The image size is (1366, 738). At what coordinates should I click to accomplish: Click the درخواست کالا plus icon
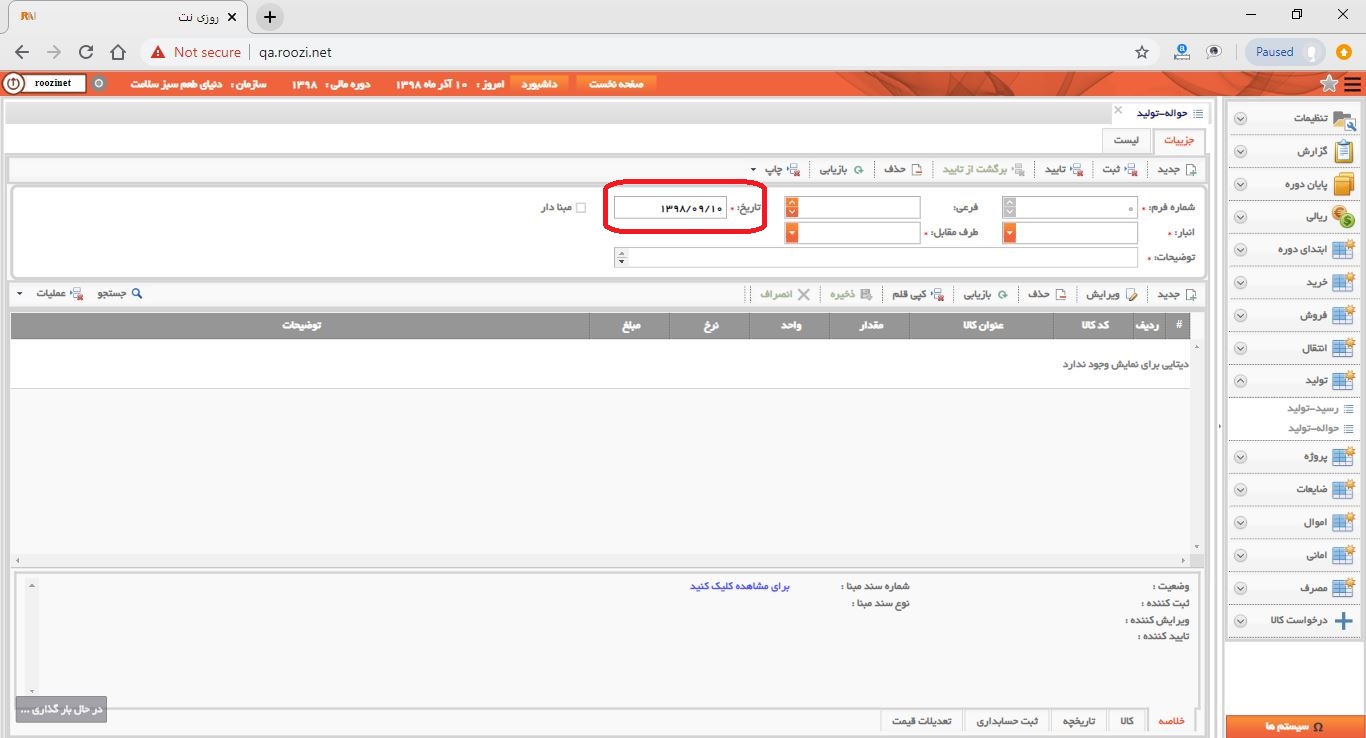(x=1343, y=621)
